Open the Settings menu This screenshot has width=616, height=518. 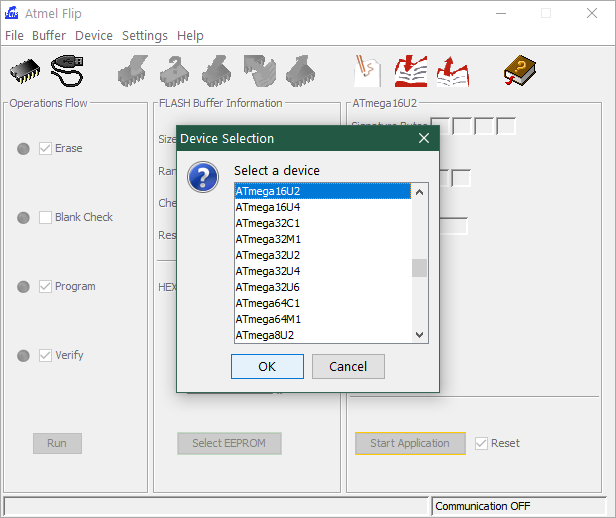pos(145,36)
